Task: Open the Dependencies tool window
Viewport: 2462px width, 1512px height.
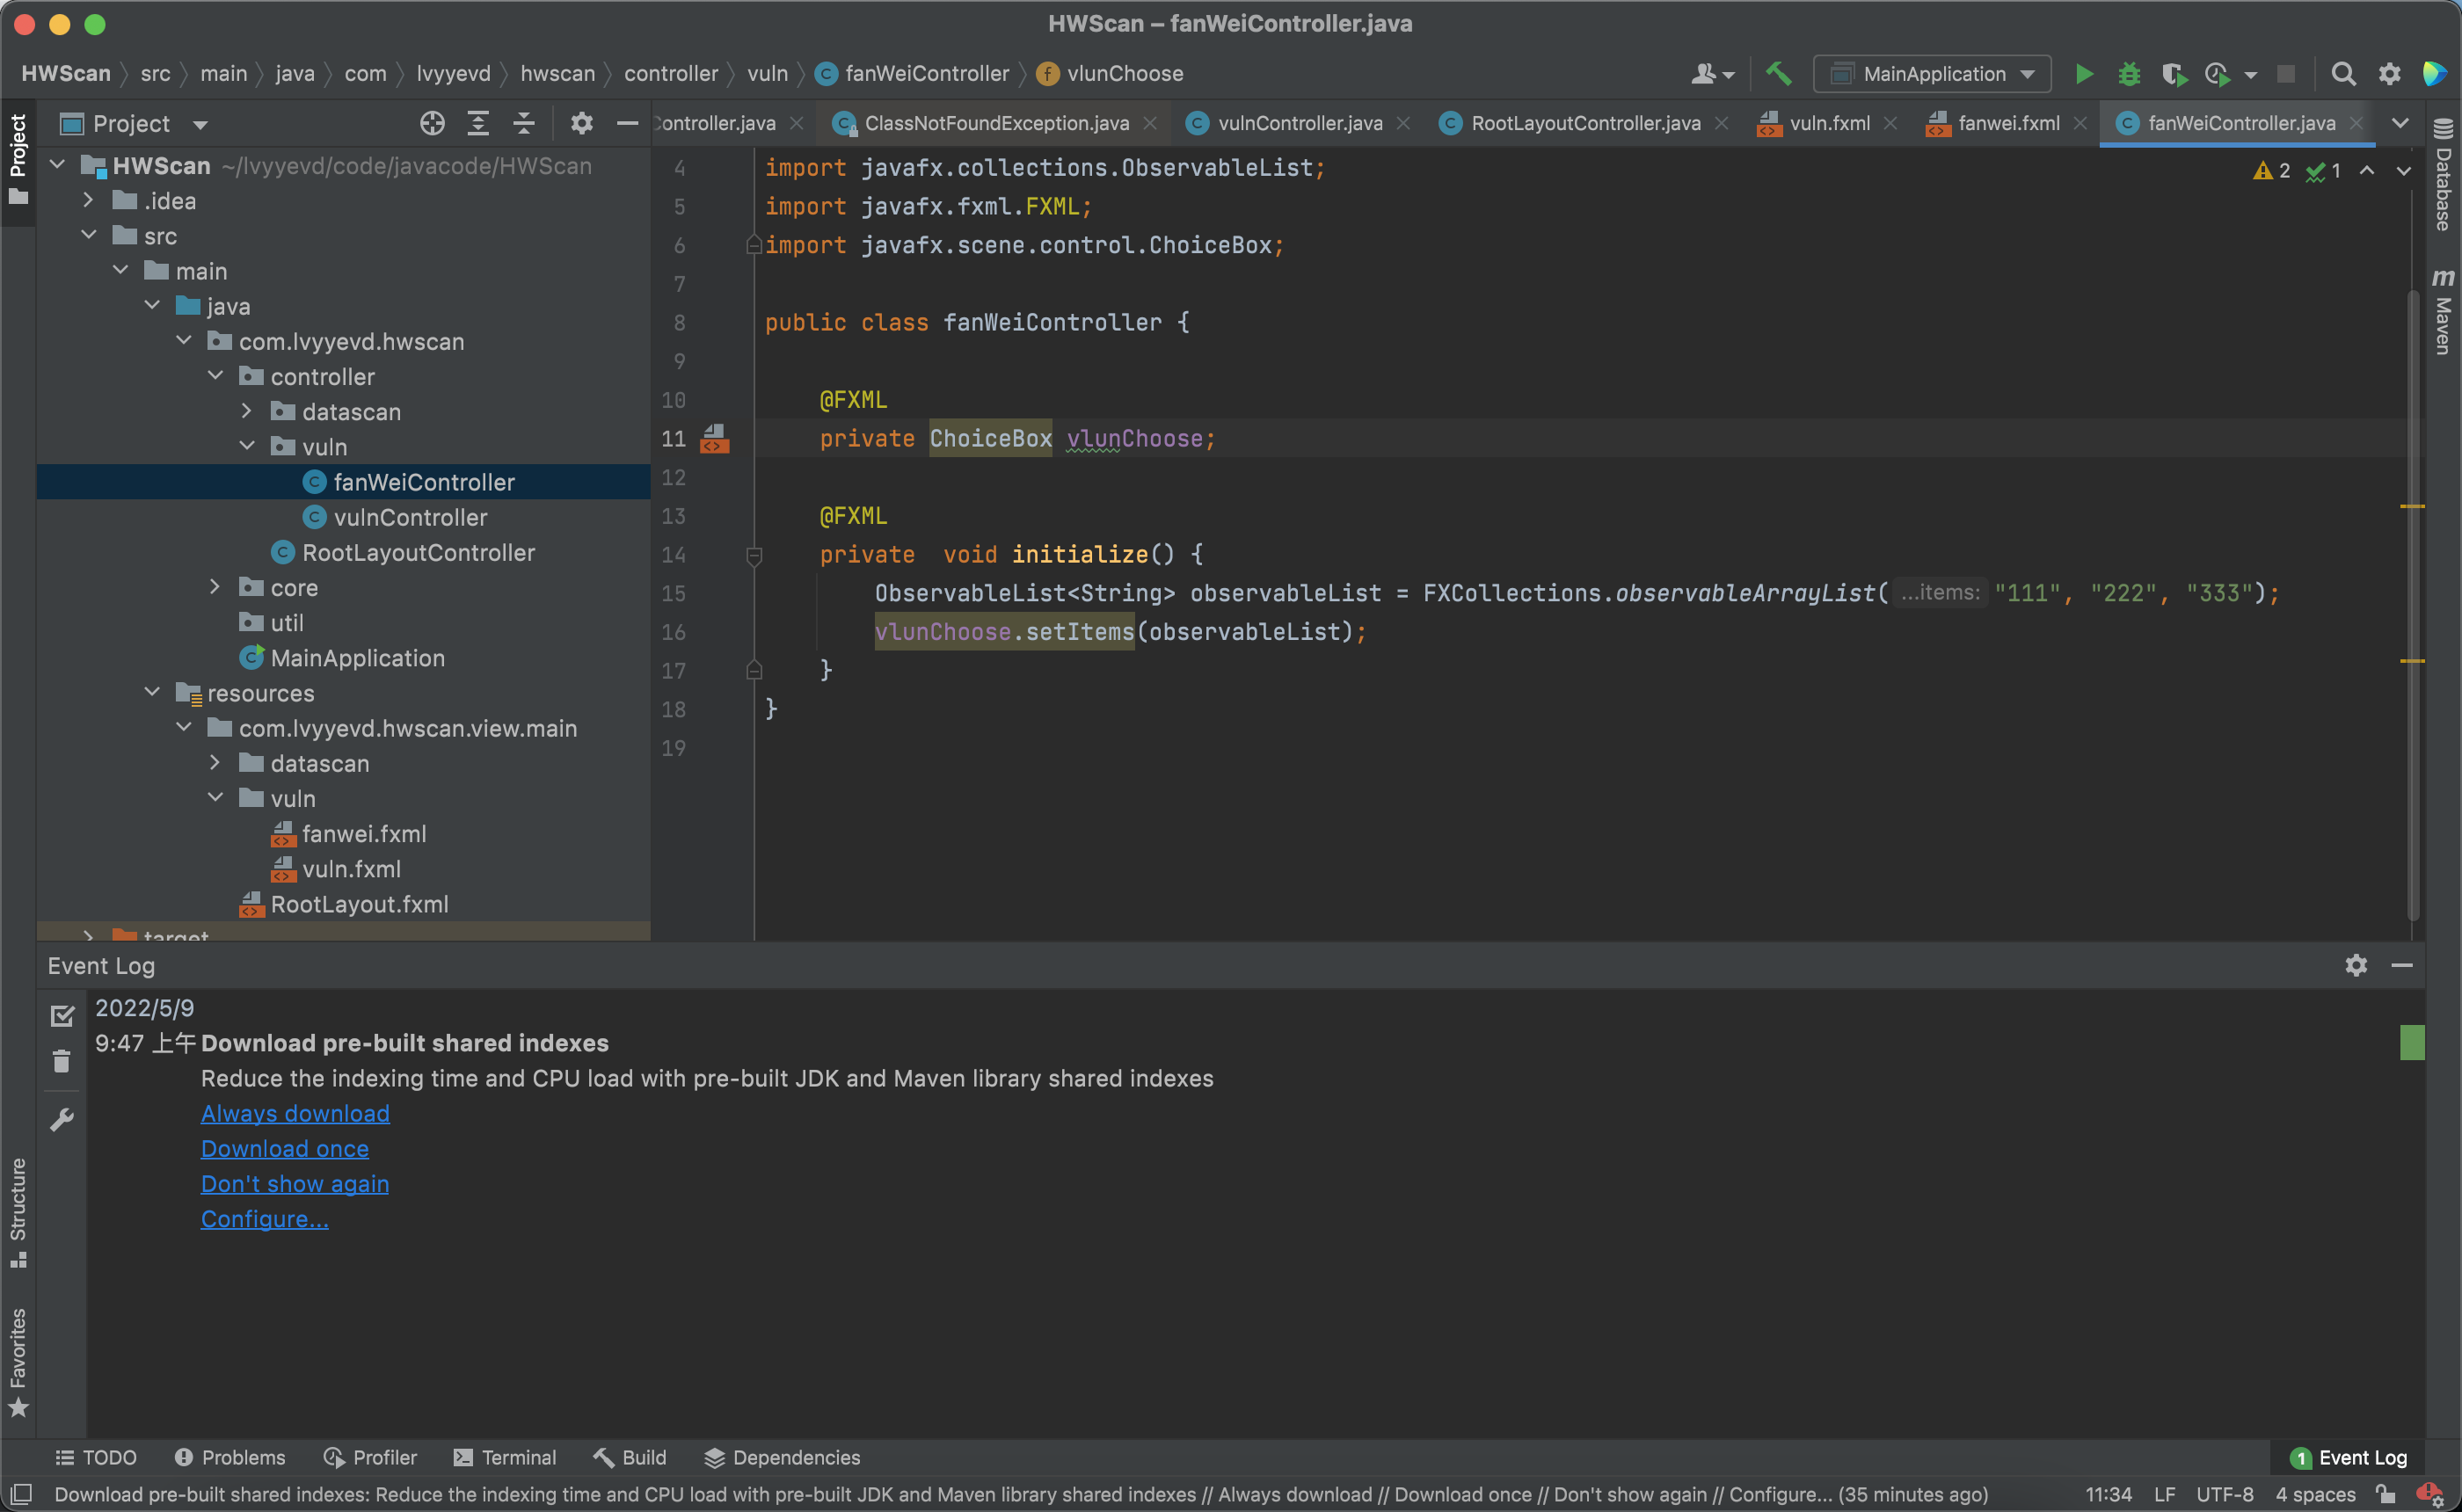Action: click(x=782, y=1457)
